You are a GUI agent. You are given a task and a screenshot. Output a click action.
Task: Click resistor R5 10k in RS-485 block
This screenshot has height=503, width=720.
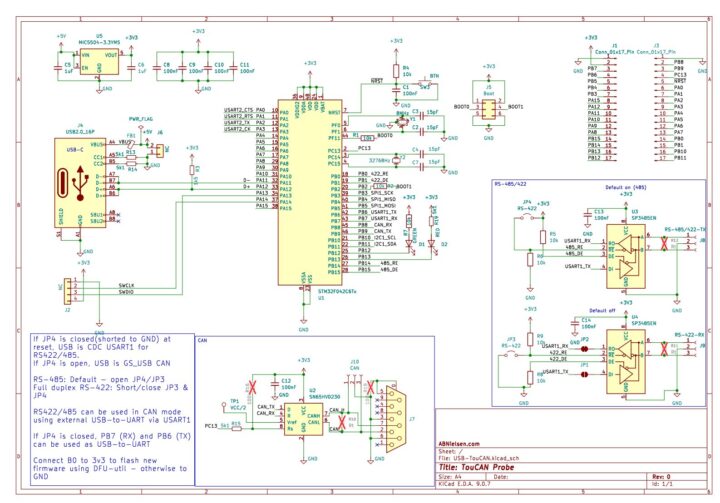click(x=543, y=237)
